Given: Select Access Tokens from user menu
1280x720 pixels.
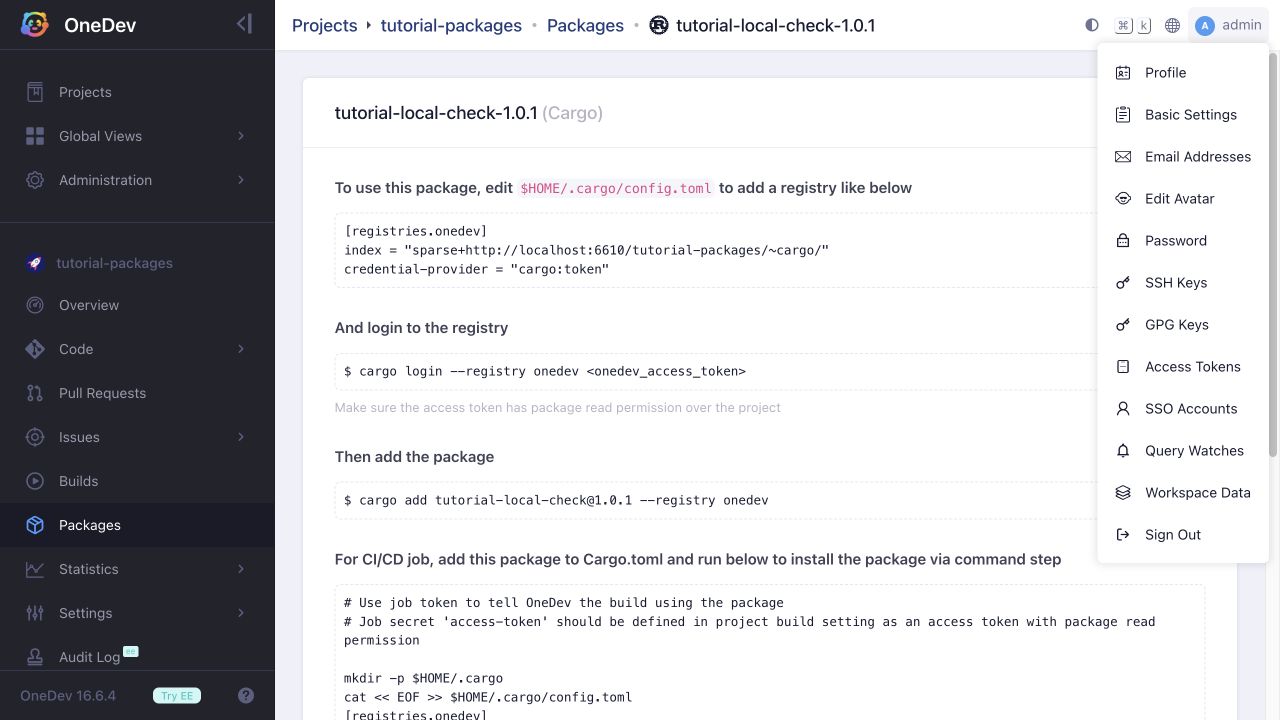Looking at the screenshot, I should (x=1183, y=367).
